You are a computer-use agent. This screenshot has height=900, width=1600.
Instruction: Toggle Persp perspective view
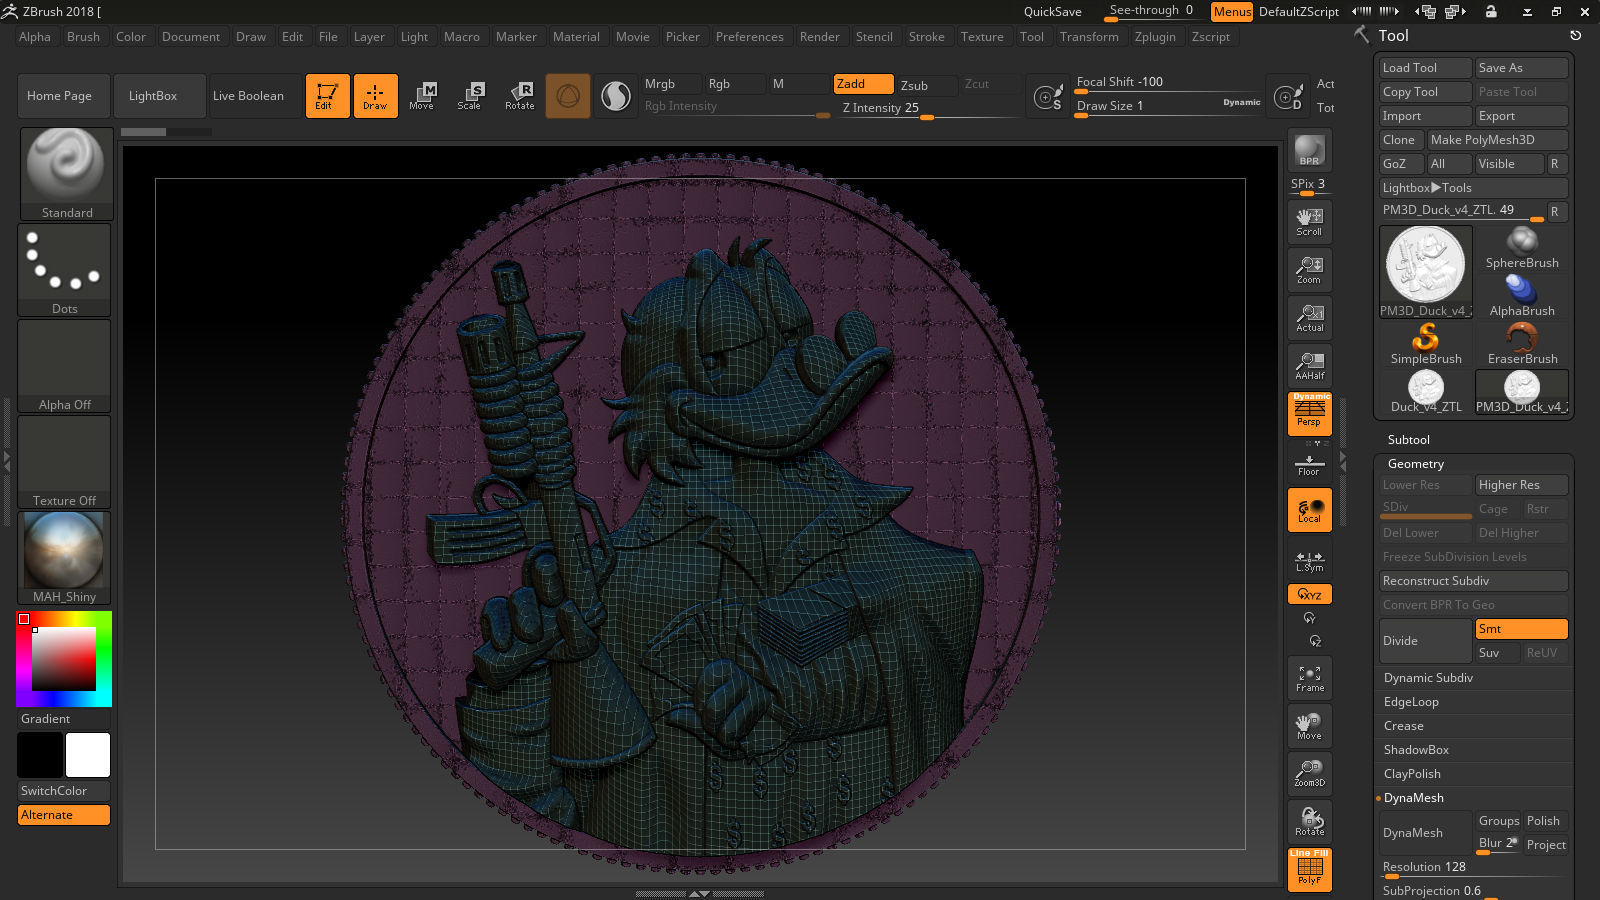(x=1309, y=413)
